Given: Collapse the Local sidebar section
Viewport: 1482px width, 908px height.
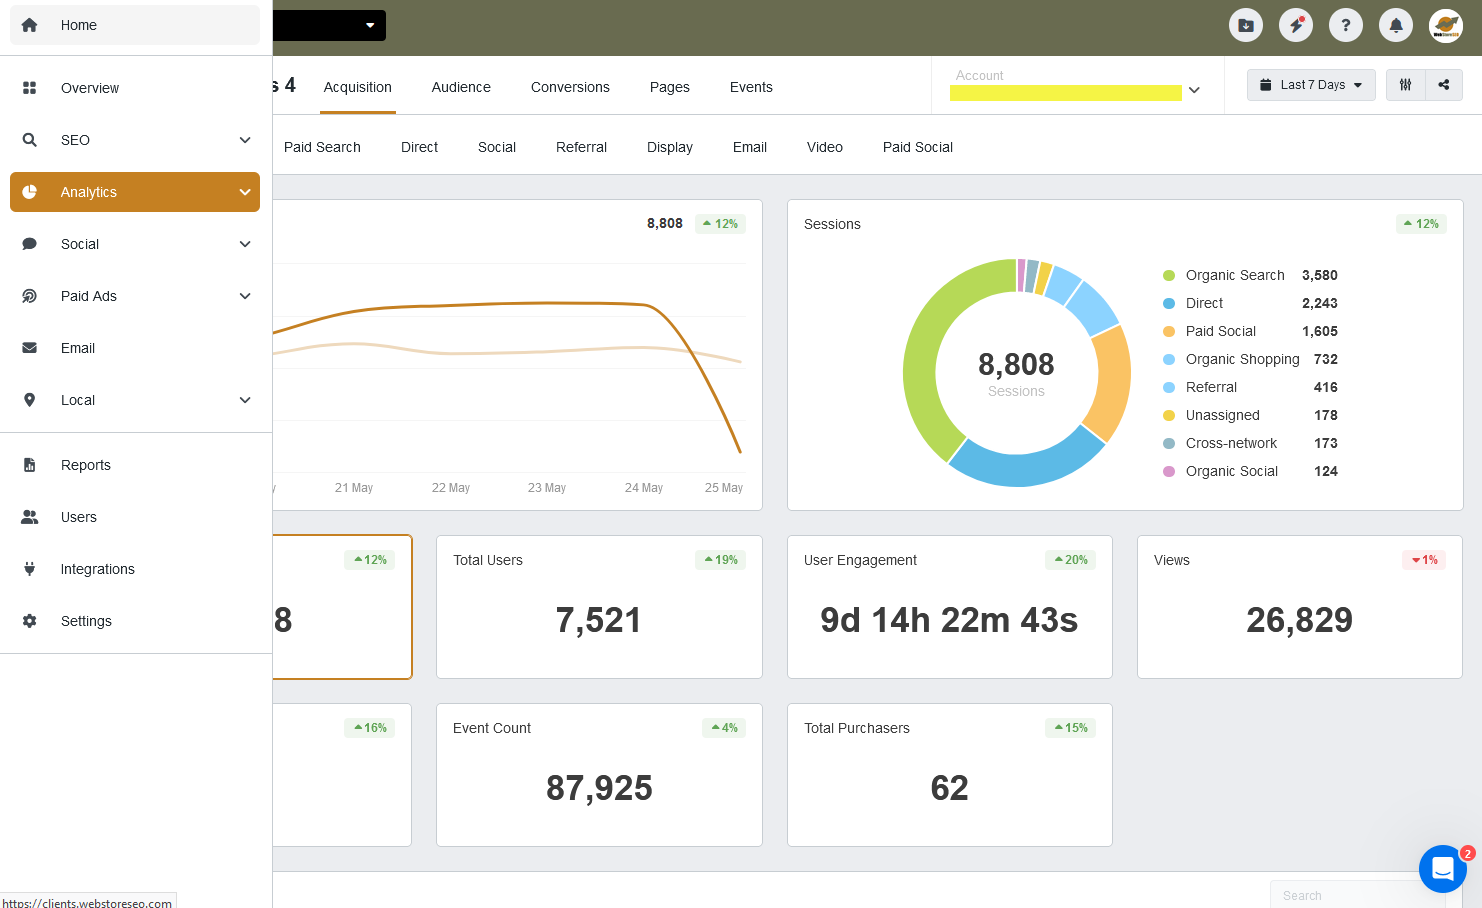Looking at the screenshot, I should coord(135,400).
